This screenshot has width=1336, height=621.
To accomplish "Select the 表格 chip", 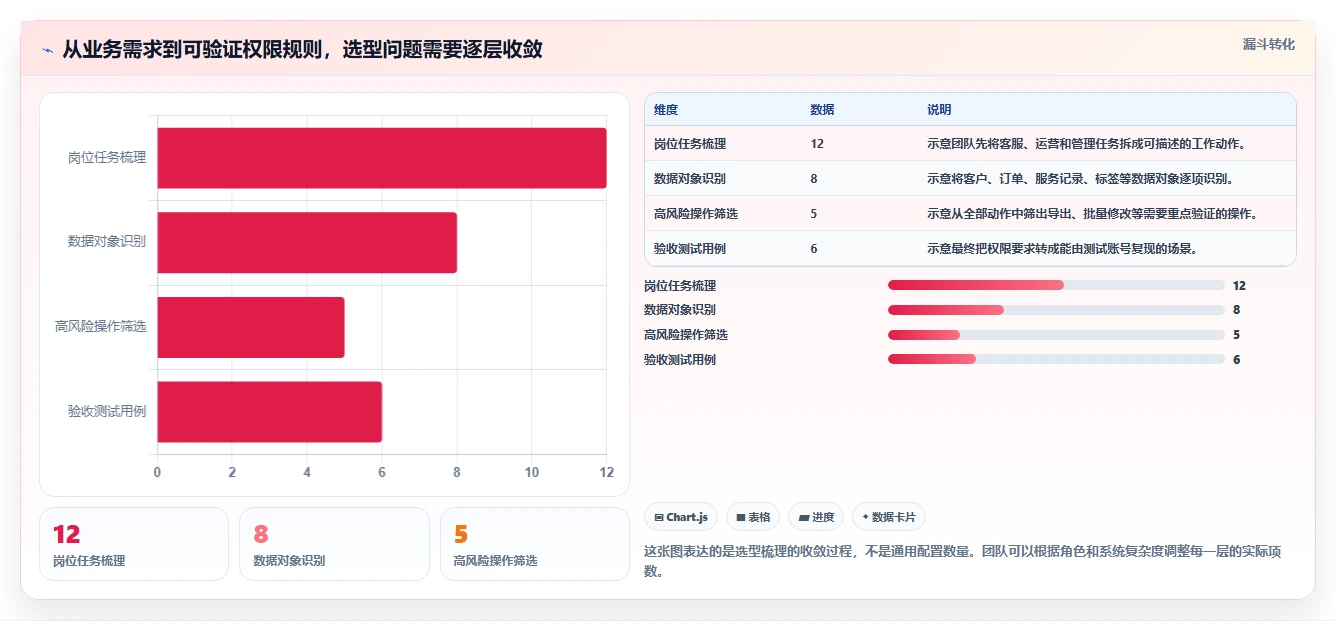I will (x=753, y=517).
